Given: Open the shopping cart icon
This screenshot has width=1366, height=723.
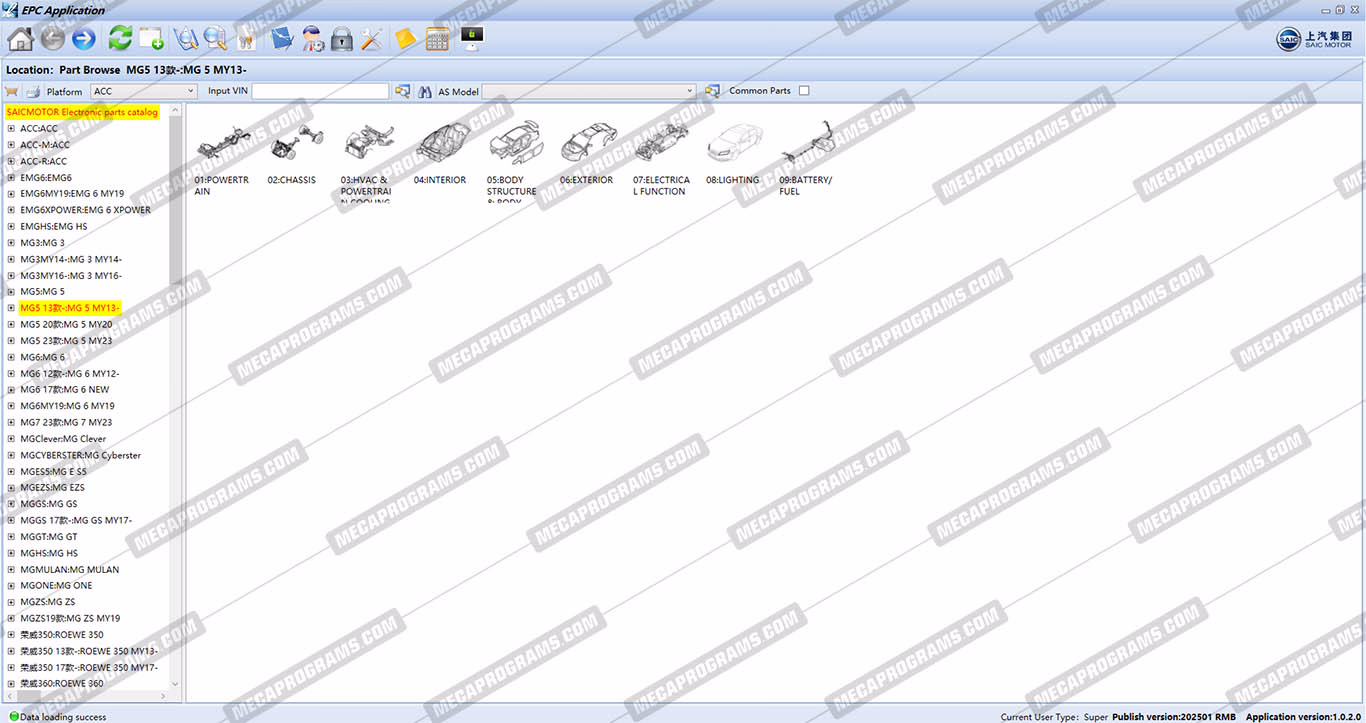Looking at the screenshot, I should tap(12, 91).
